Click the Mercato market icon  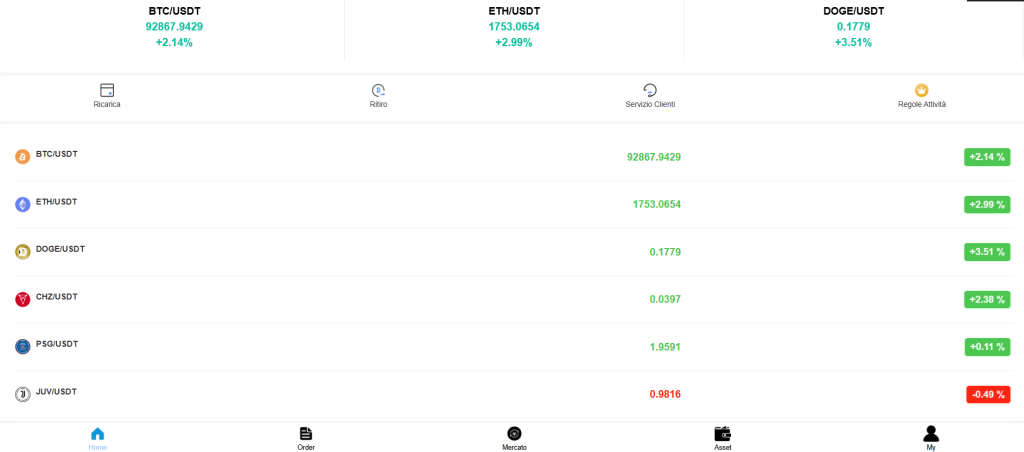pos(514,434)
